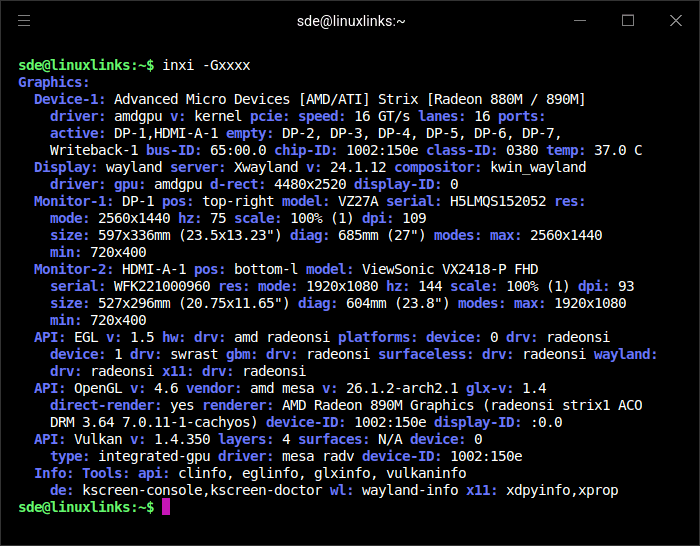Maximize the terminal window
Image resolution: width=700 pixels, height=546 pixels.
tap(628, 21)
